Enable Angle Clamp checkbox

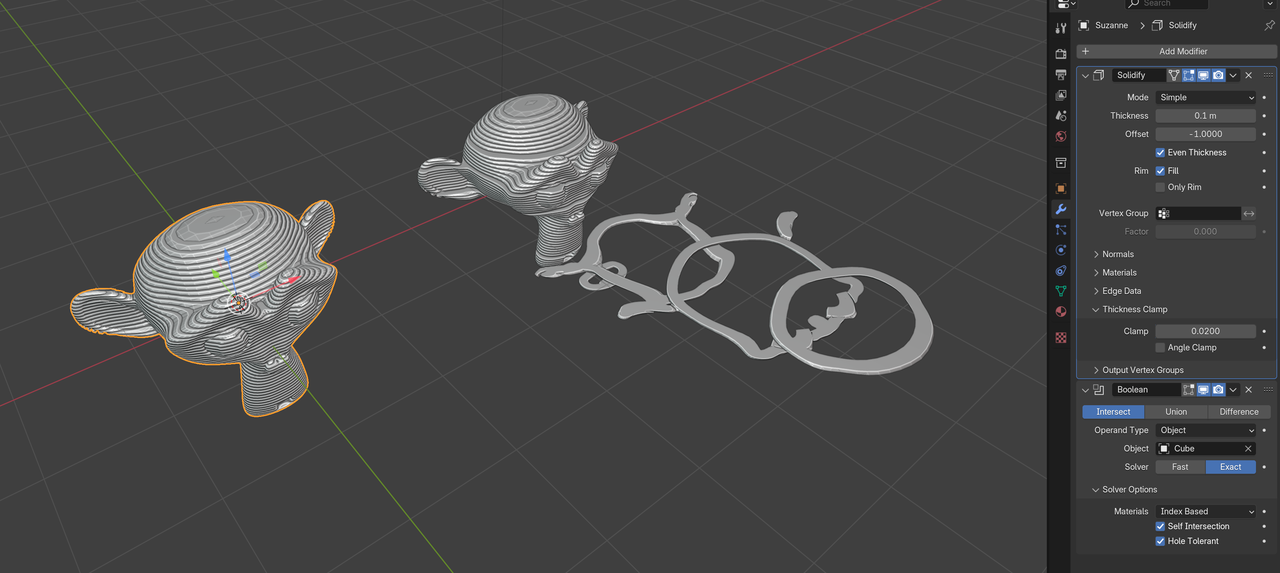(x=1160, y=347)
